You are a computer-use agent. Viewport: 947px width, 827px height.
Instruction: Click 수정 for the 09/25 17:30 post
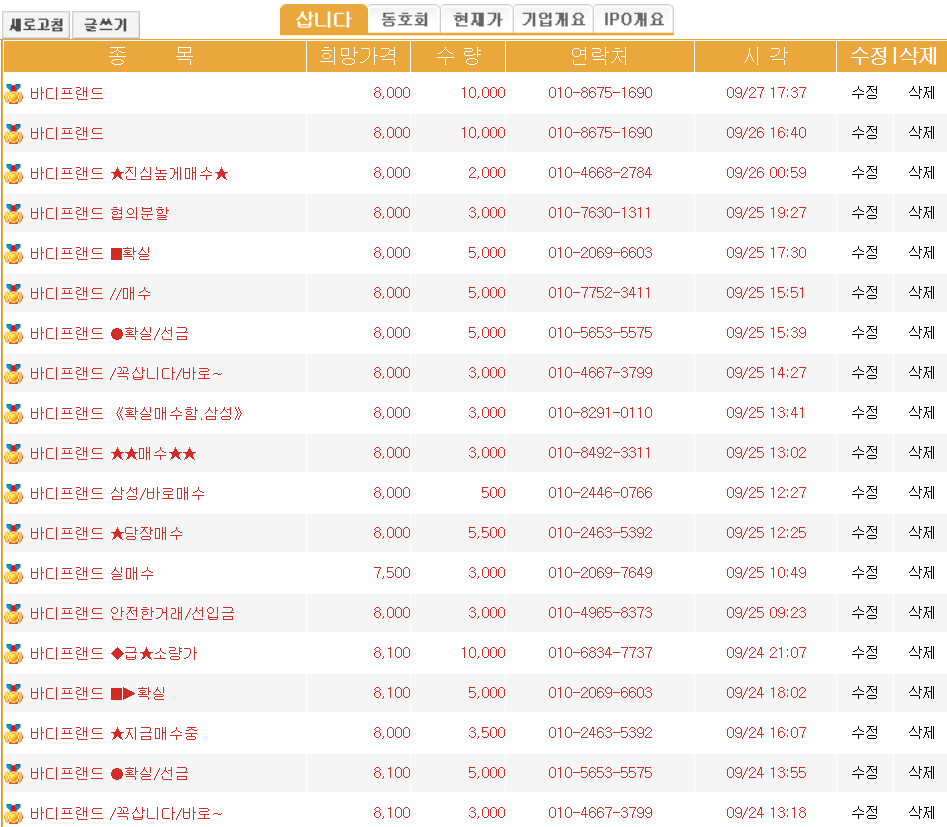click(864, 253)
